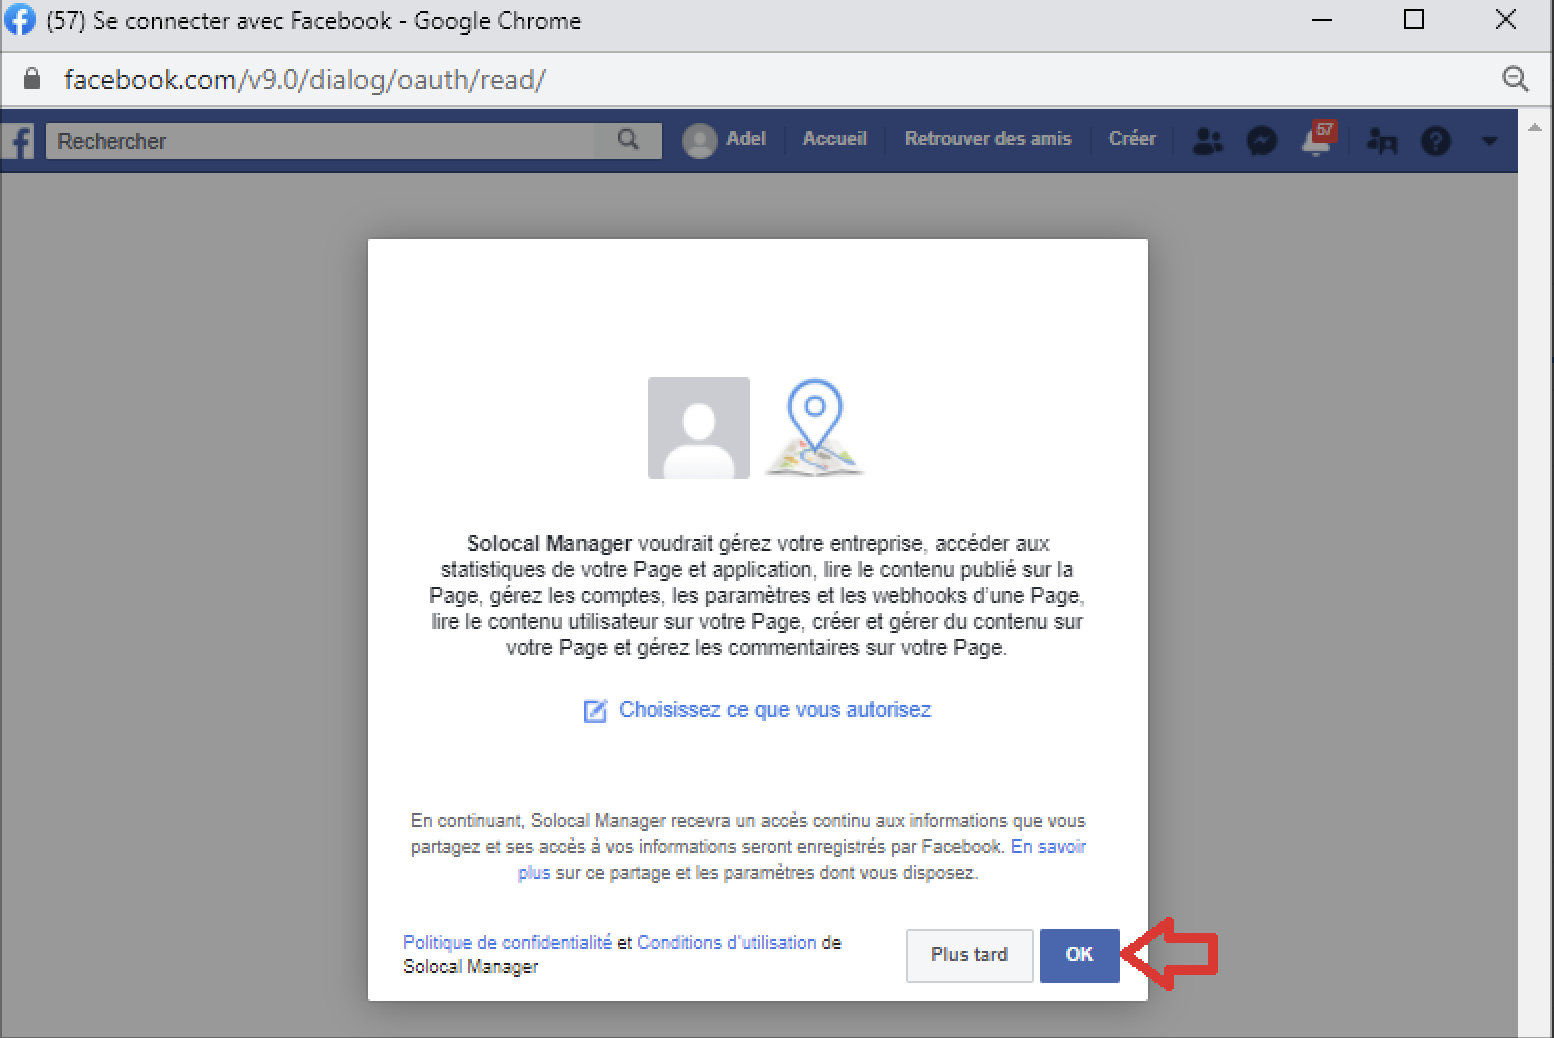Click the Chrome zoom magnifier icon
Screen dimensions: 1554x1038
(1515, 79)
